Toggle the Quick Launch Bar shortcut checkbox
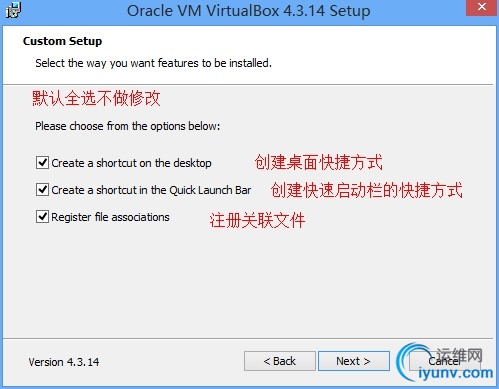 pos(42,190)
